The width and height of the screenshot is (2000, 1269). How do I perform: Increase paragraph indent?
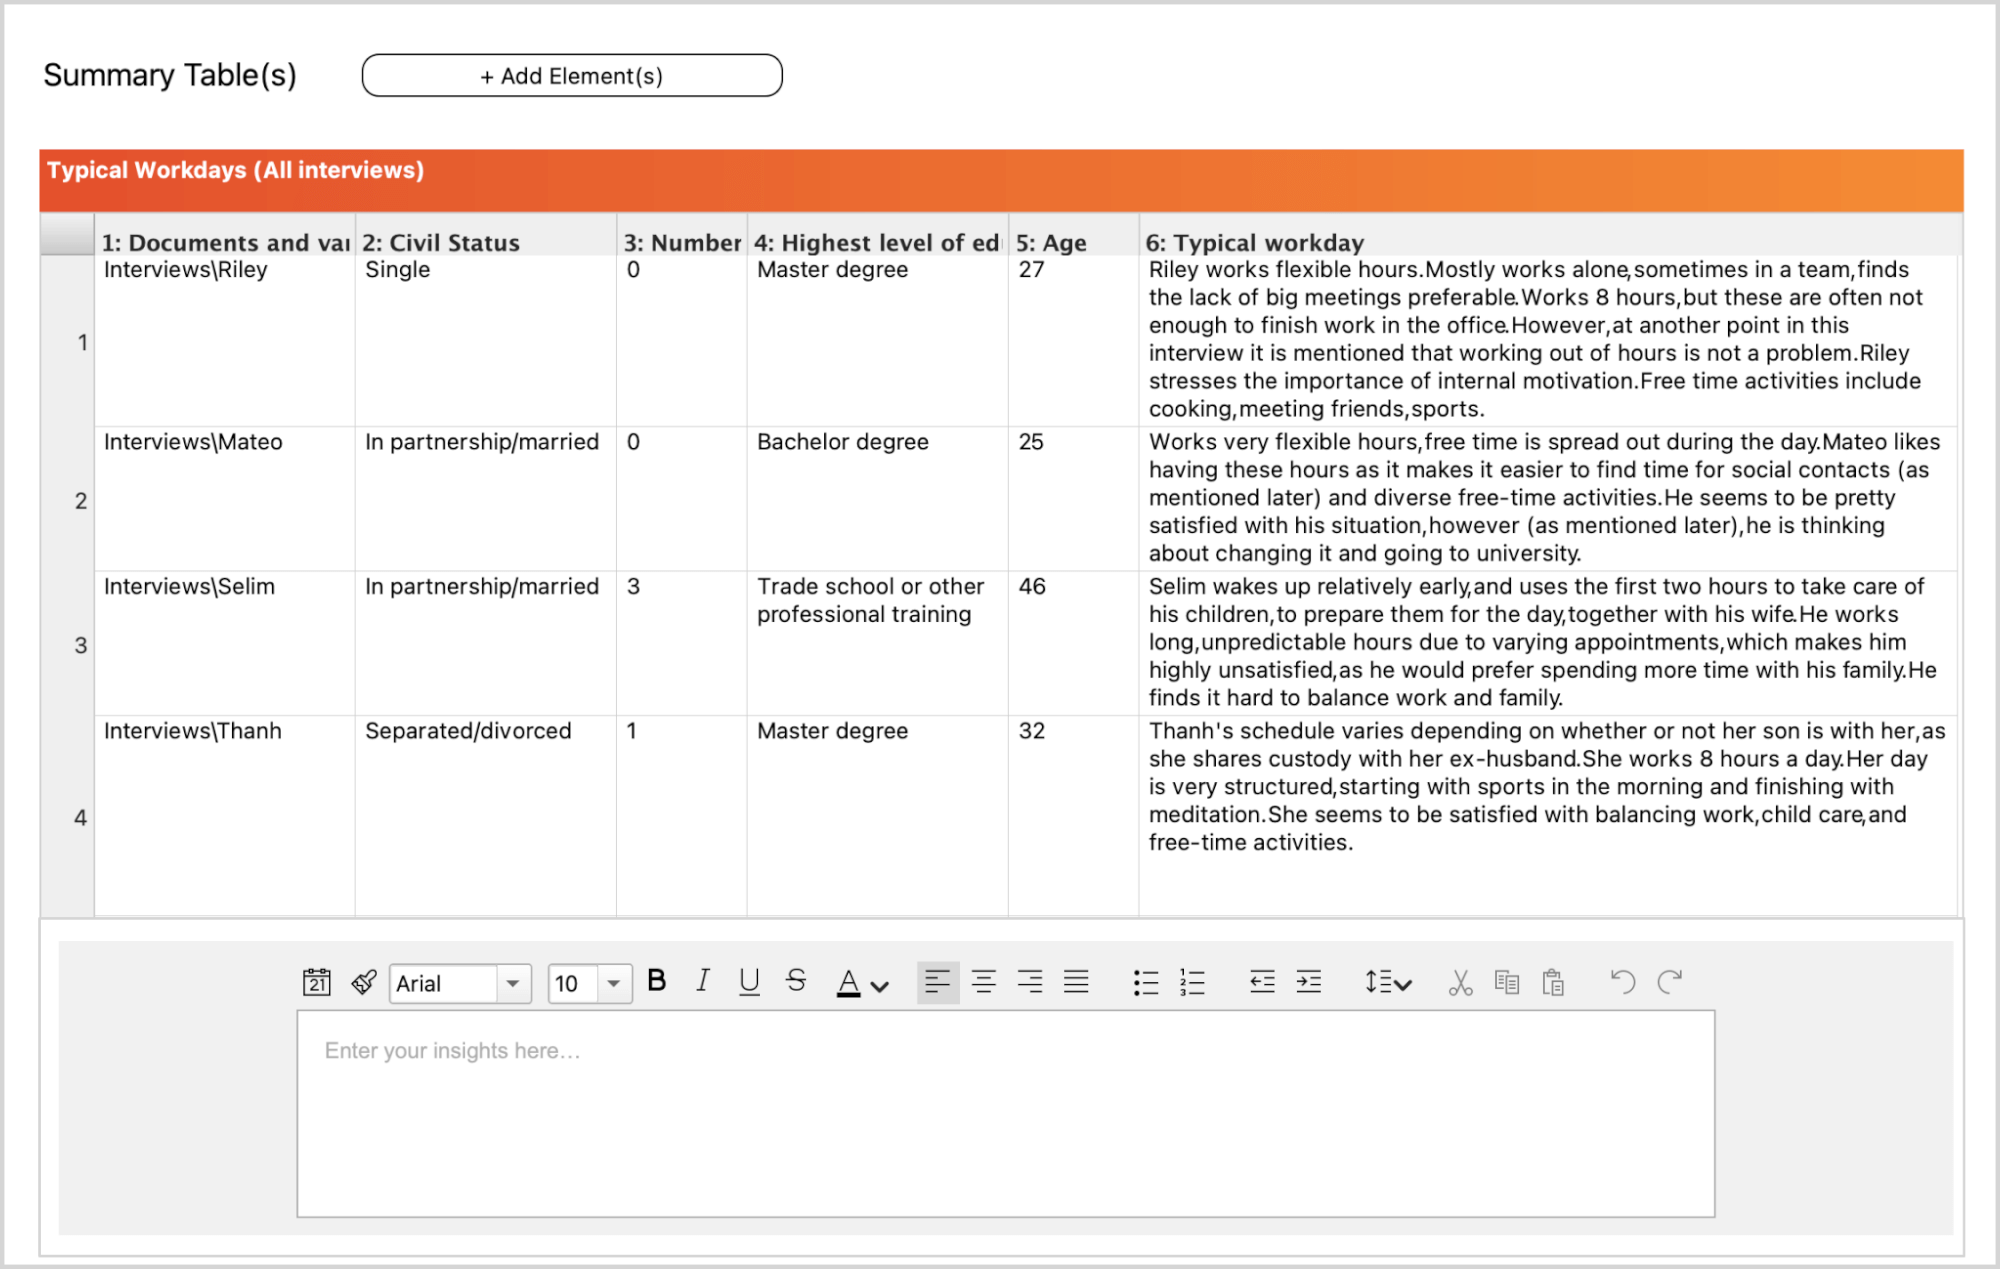[x=1308, y=982]
